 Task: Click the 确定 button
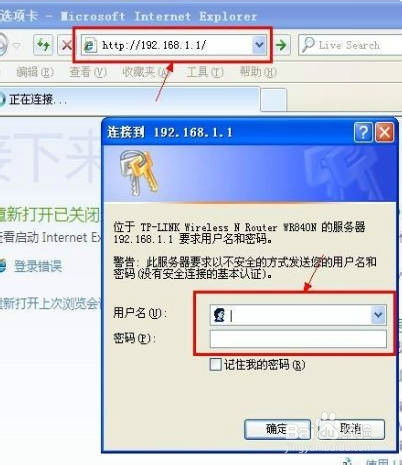click(x=277, y=429)
